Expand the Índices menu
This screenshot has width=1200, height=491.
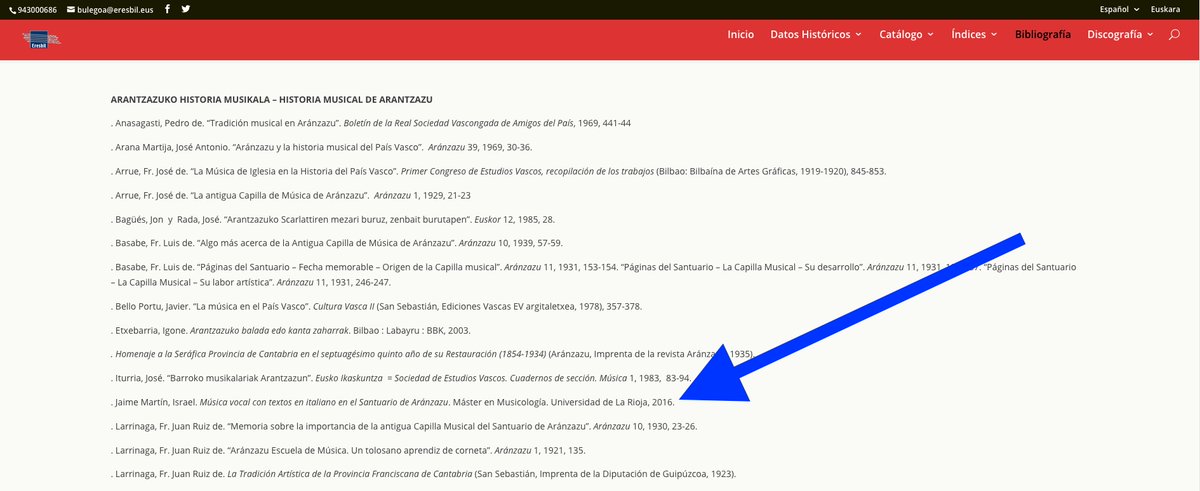(975, 34)
